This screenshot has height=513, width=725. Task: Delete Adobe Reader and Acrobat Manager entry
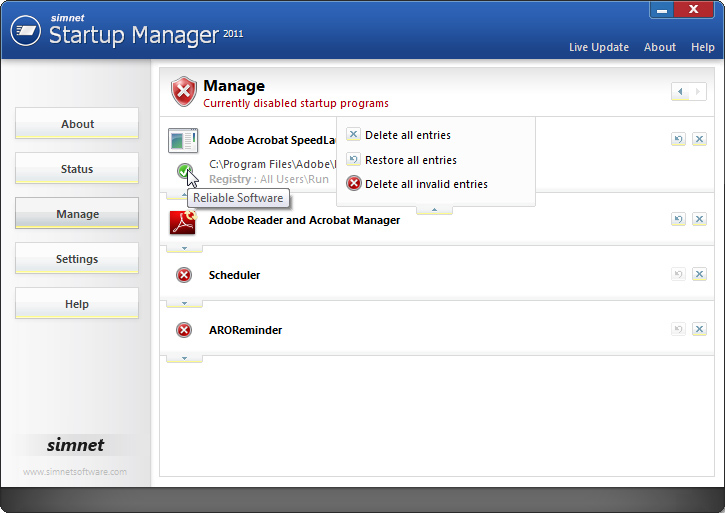[x=699, y=219]
